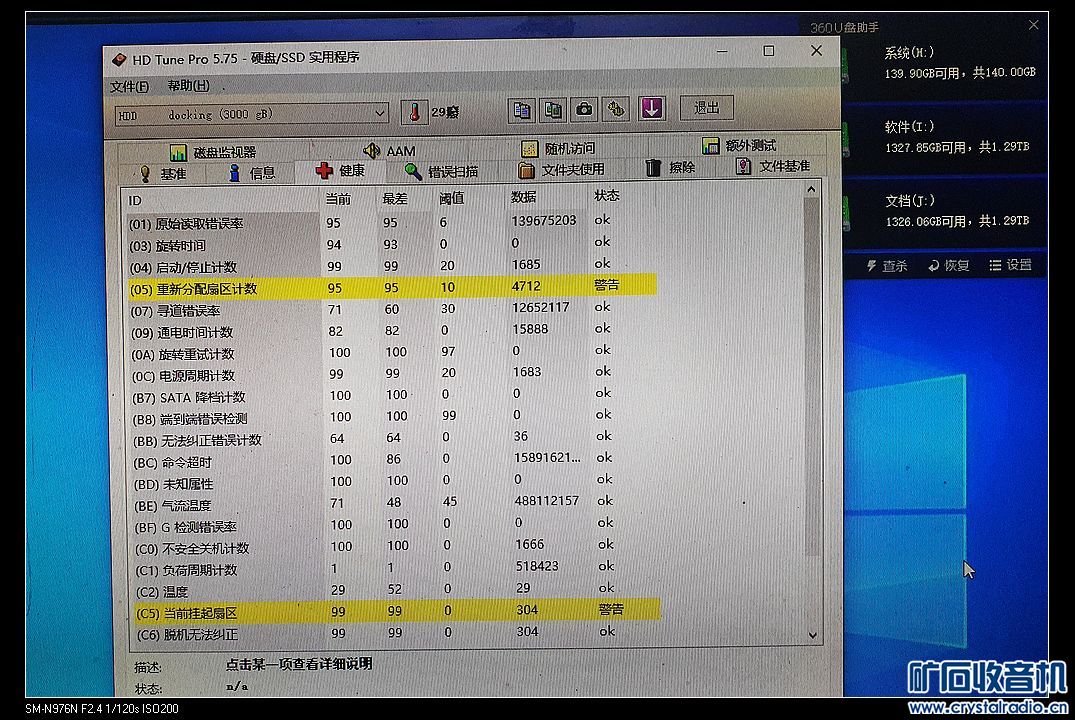Click the thermometer temperature icon

click(414, 112)
